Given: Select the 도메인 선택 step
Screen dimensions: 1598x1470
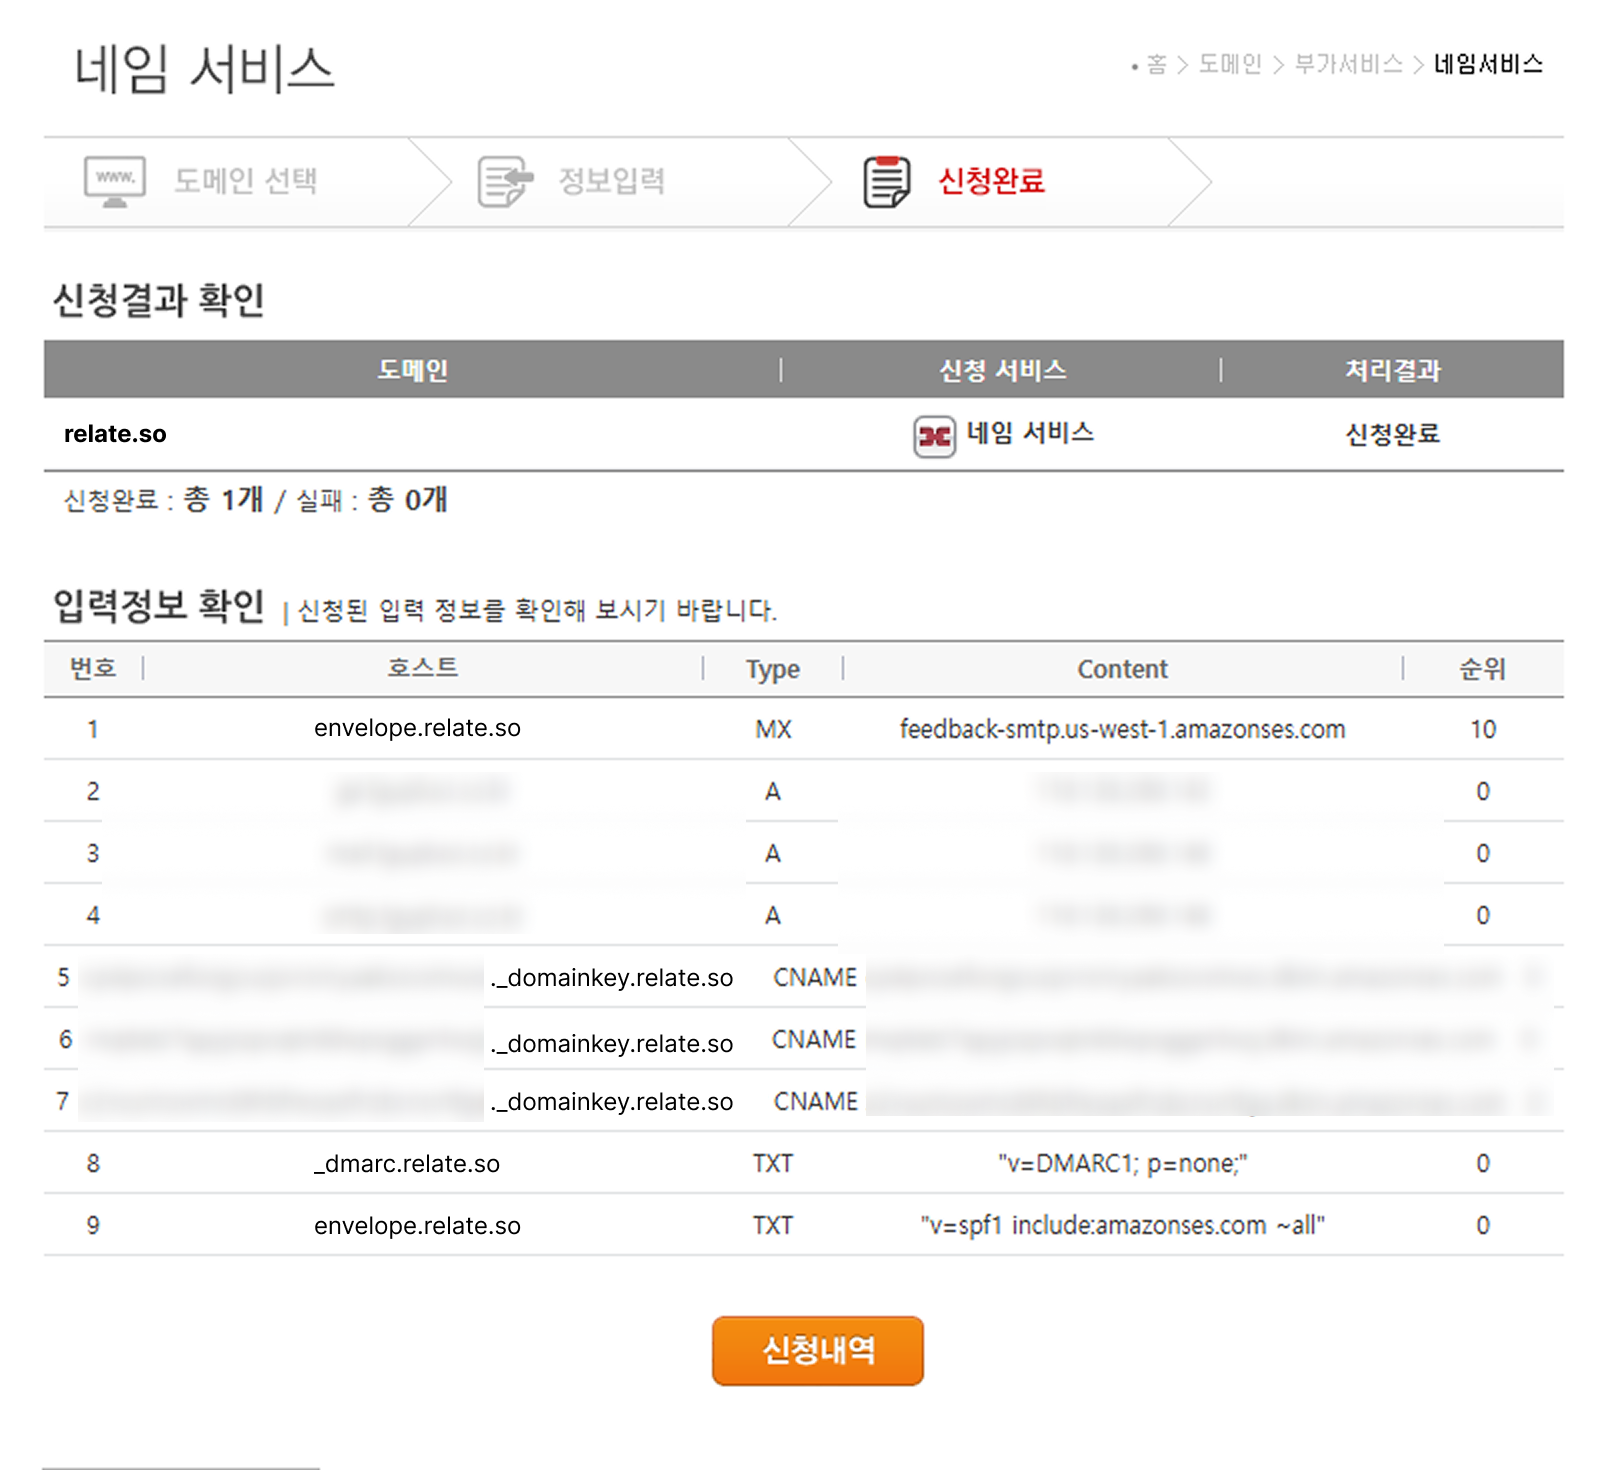Looking at the screenshot, I should coord(246,181).
